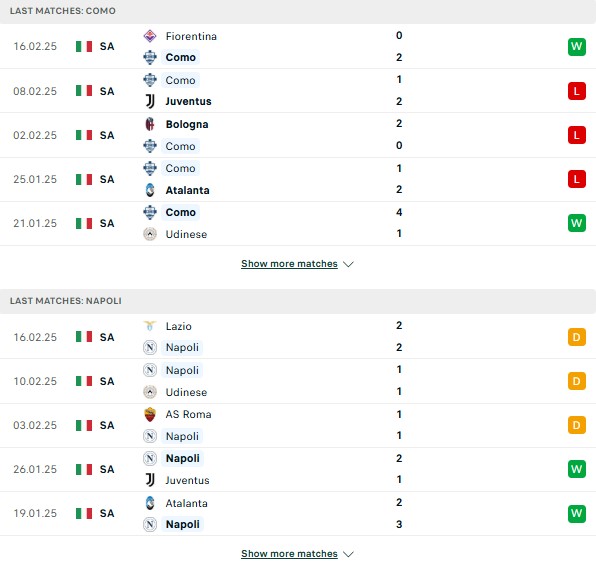
Task: Open the Napoli team link in AS Roma match
Action: (x=182, y=436)
